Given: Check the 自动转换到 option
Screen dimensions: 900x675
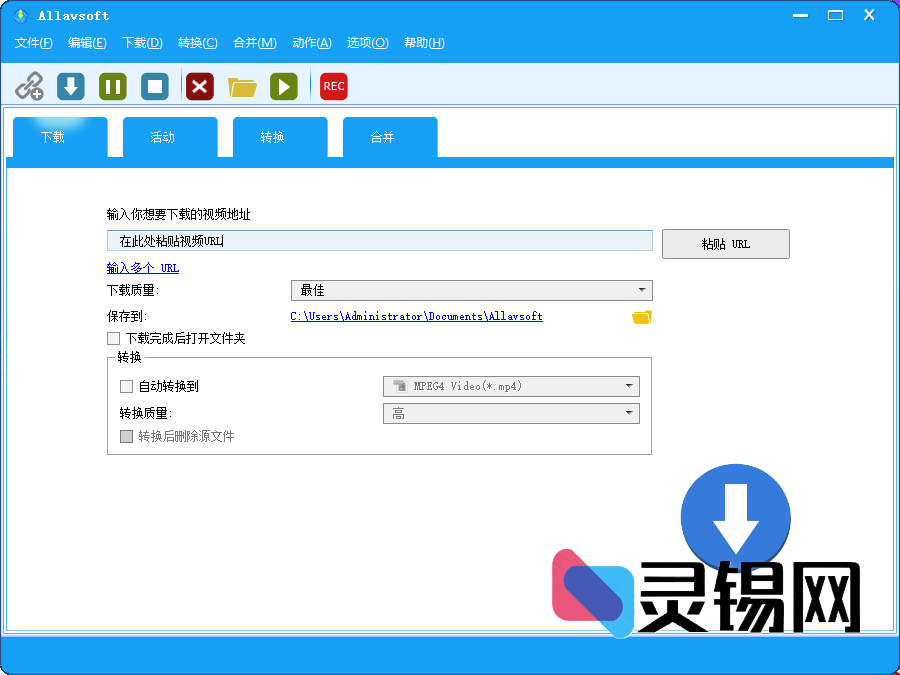Looking at the screenshot, I should pos(126,386).
